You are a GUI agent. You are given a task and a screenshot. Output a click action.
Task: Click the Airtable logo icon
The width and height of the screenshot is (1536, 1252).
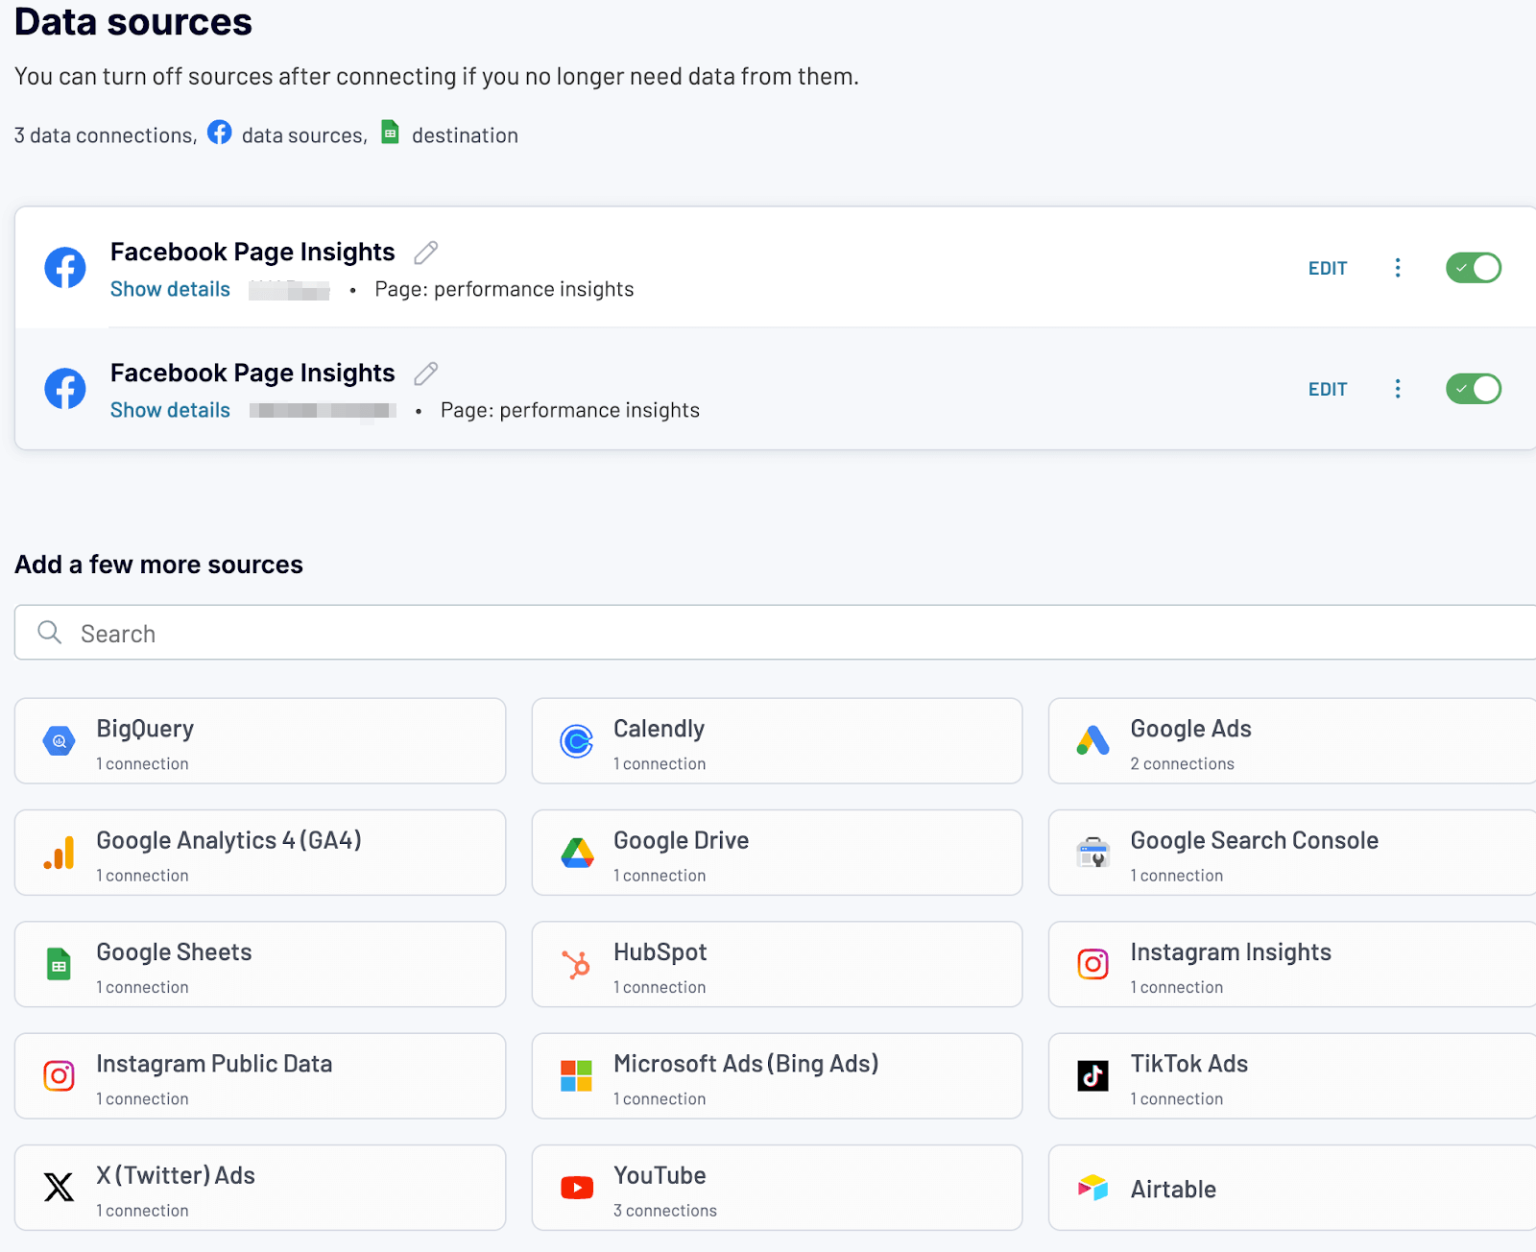pos(1093,1187)
